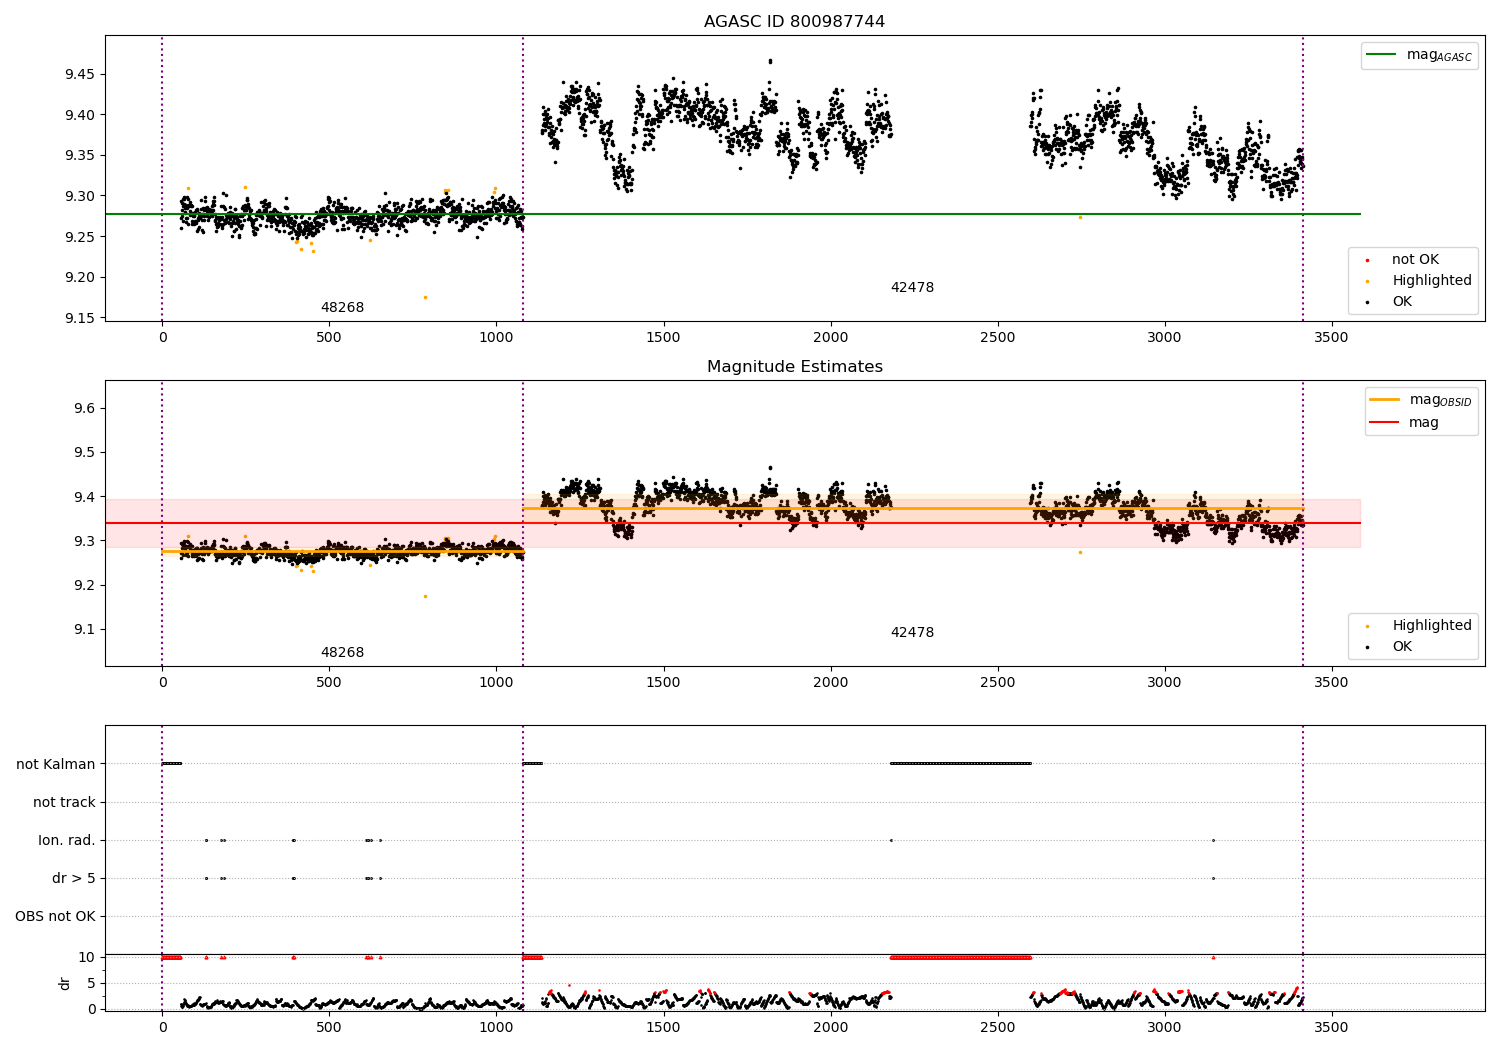Click the "42478" annotation in the Magnitude Estimates panel
The image size is (1500, 1050).
coord(912,633)
